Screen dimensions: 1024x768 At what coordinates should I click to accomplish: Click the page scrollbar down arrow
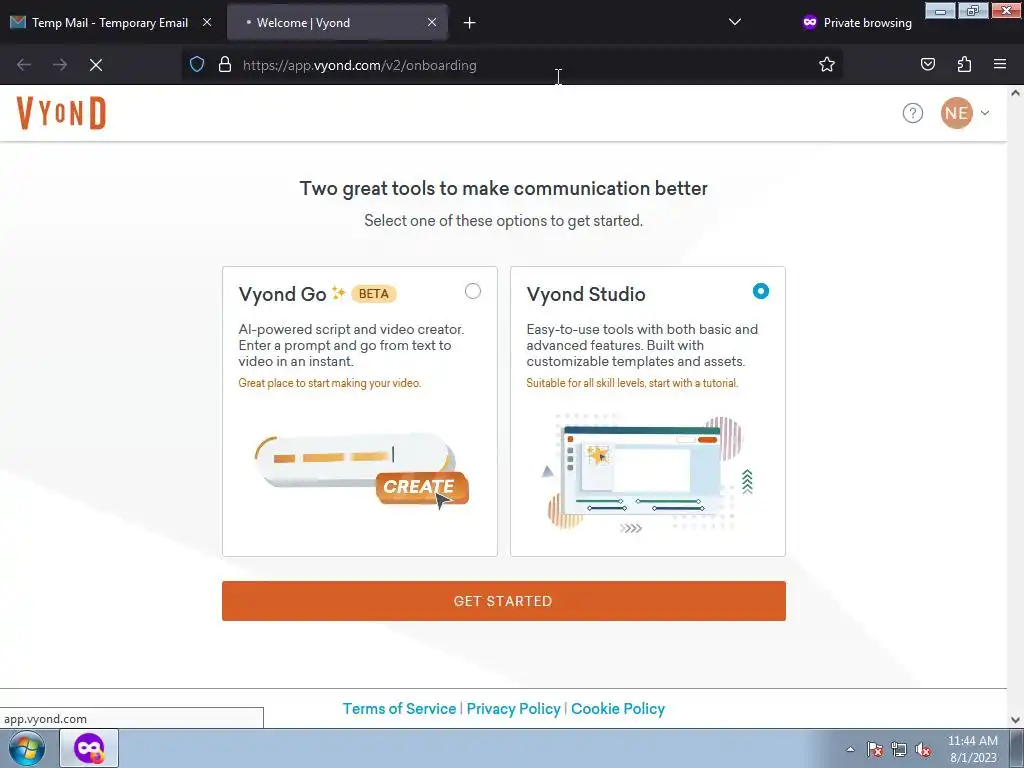[1015, 720]
